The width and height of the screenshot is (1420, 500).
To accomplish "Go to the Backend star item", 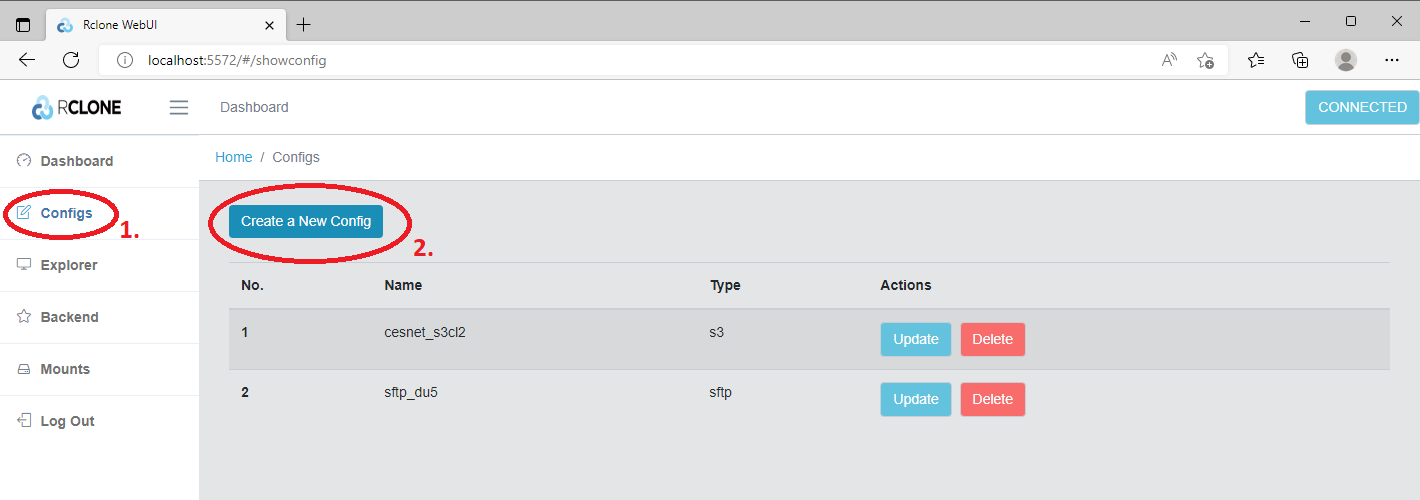I will [69, 317].
